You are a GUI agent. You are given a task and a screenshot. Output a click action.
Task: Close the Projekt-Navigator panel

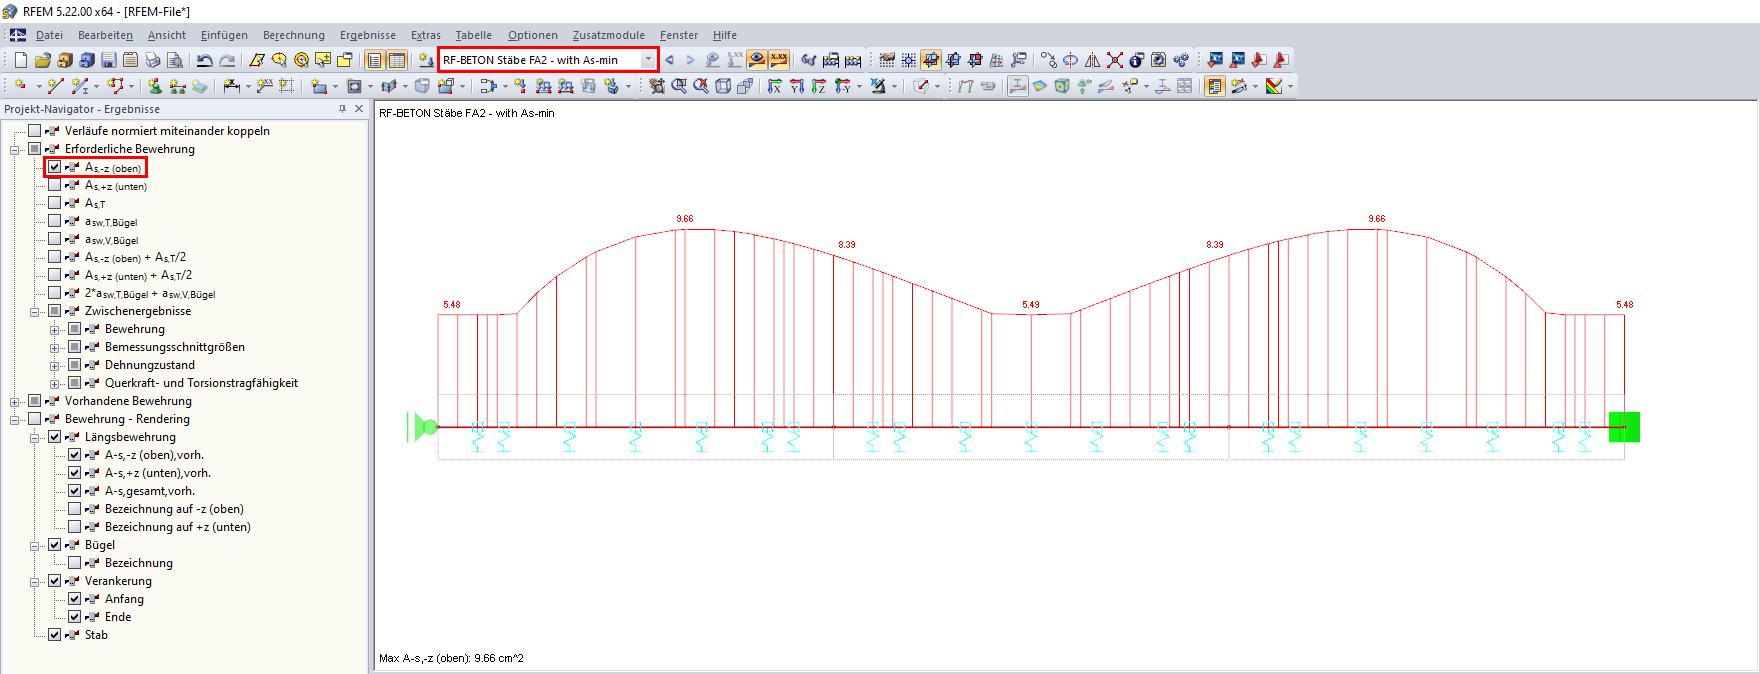[359, 109]
